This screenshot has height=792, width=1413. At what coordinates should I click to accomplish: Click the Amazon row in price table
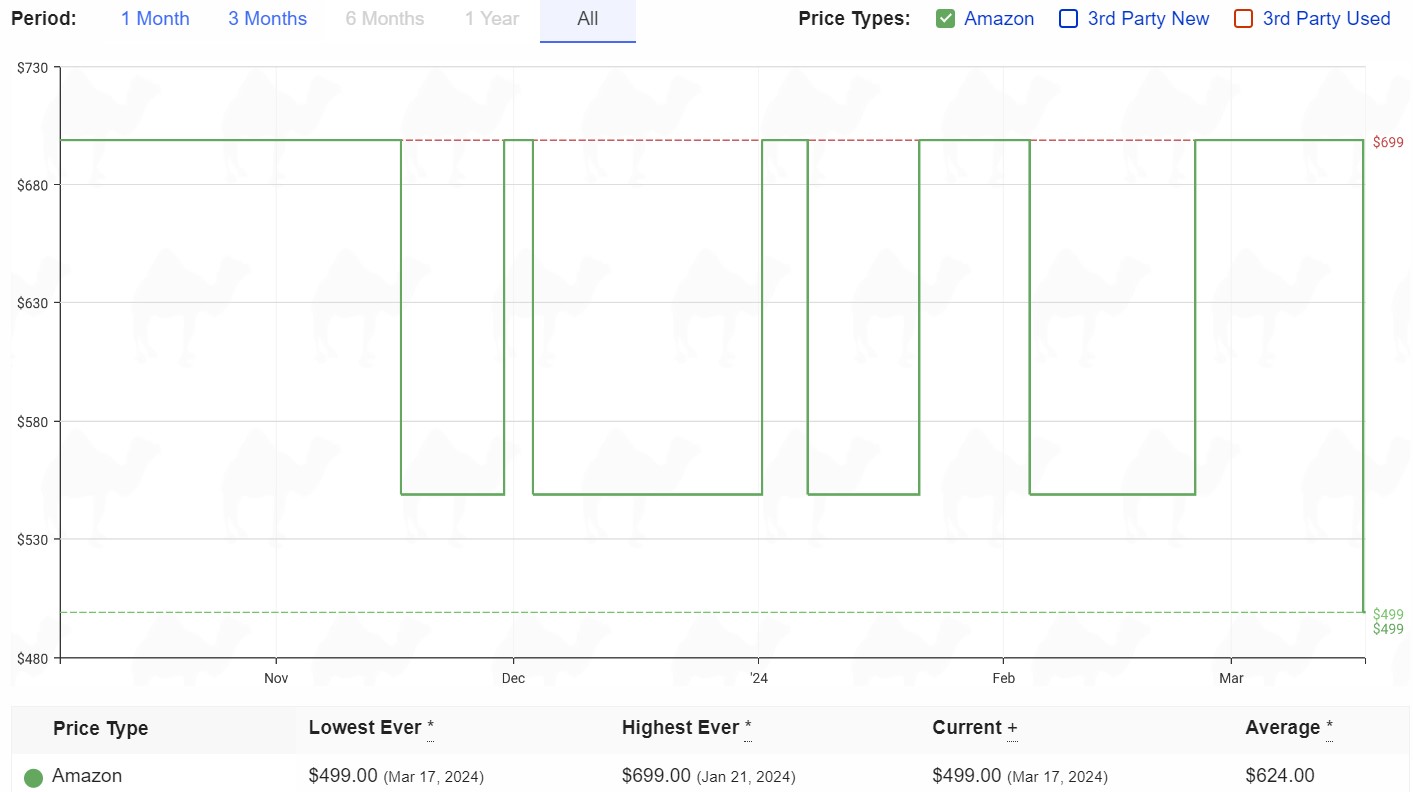point(711,775)
